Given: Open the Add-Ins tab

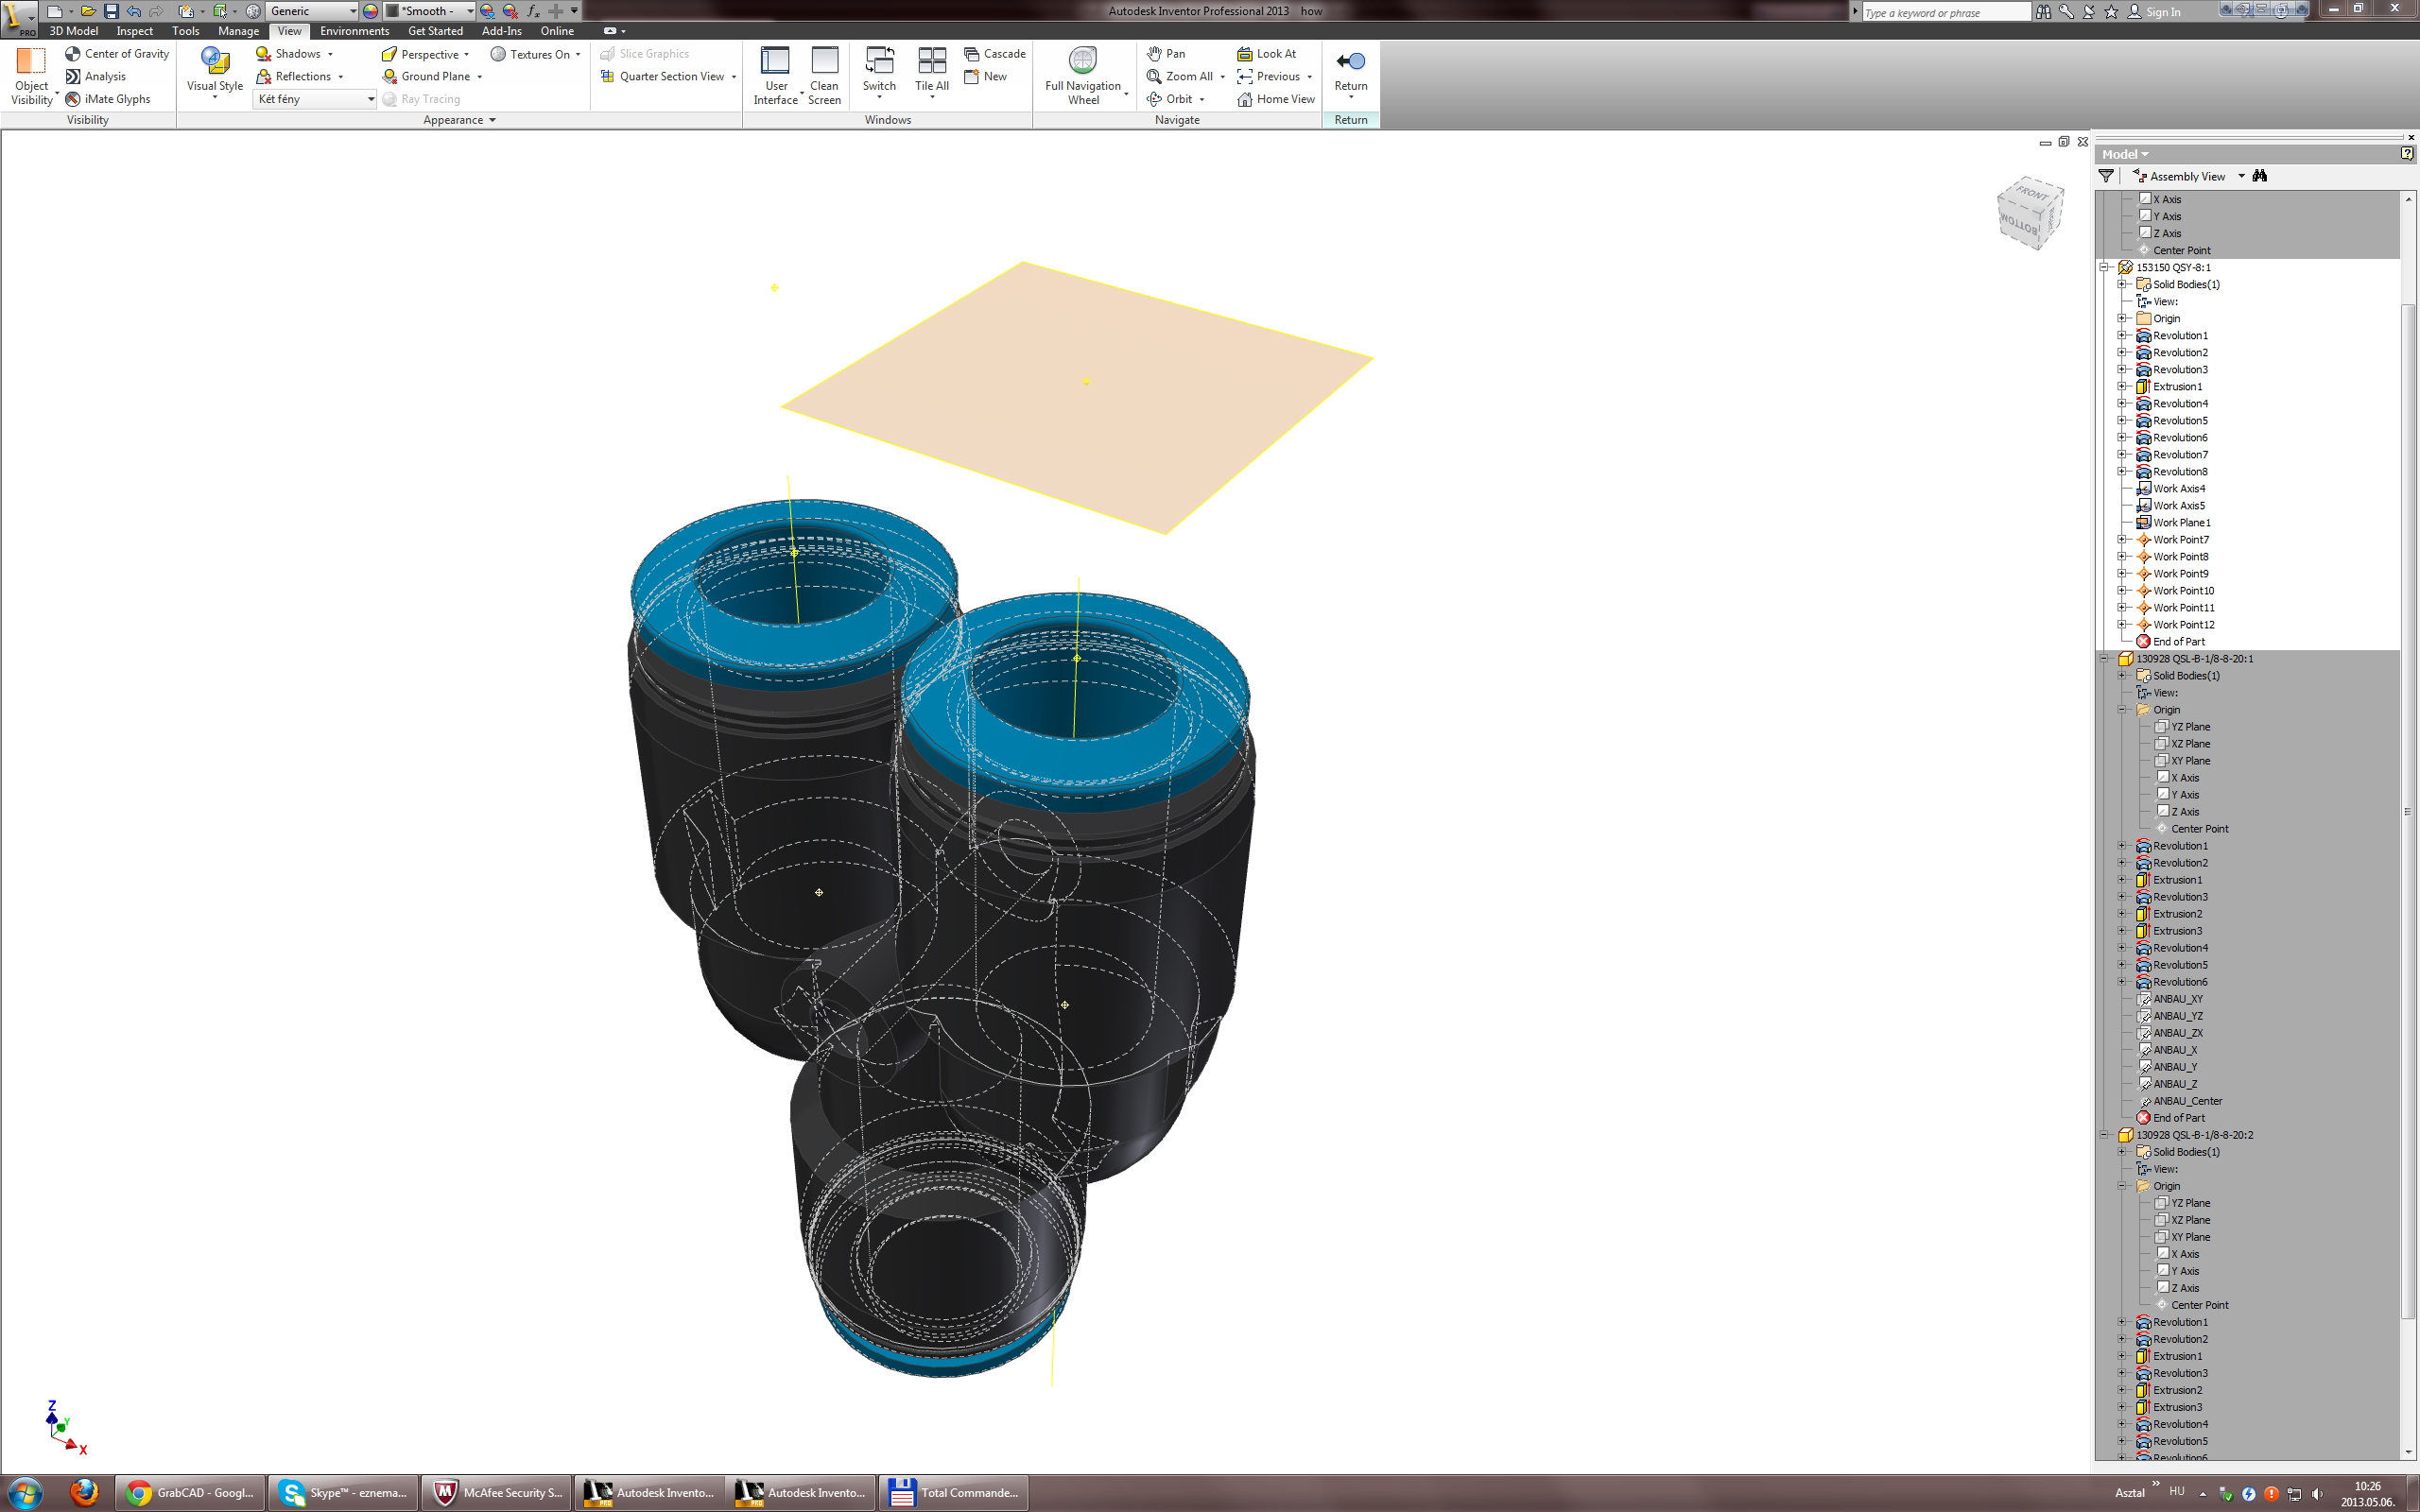Looking at the screenshot, I should 502,31.
